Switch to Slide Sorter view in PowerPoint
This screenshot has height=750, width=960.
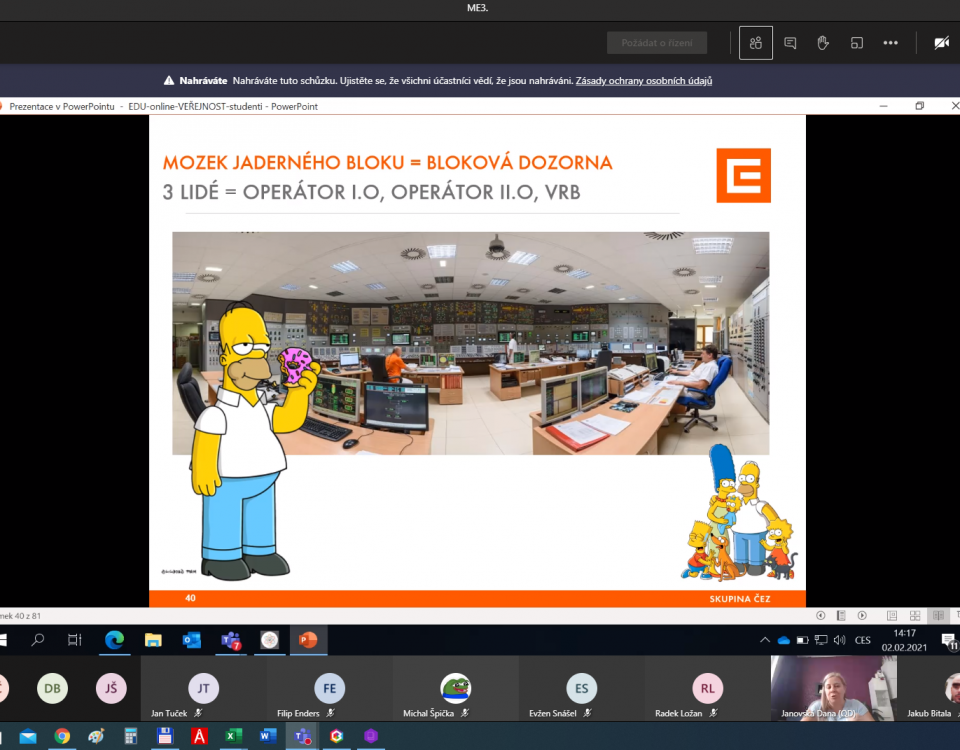point(915,615)
